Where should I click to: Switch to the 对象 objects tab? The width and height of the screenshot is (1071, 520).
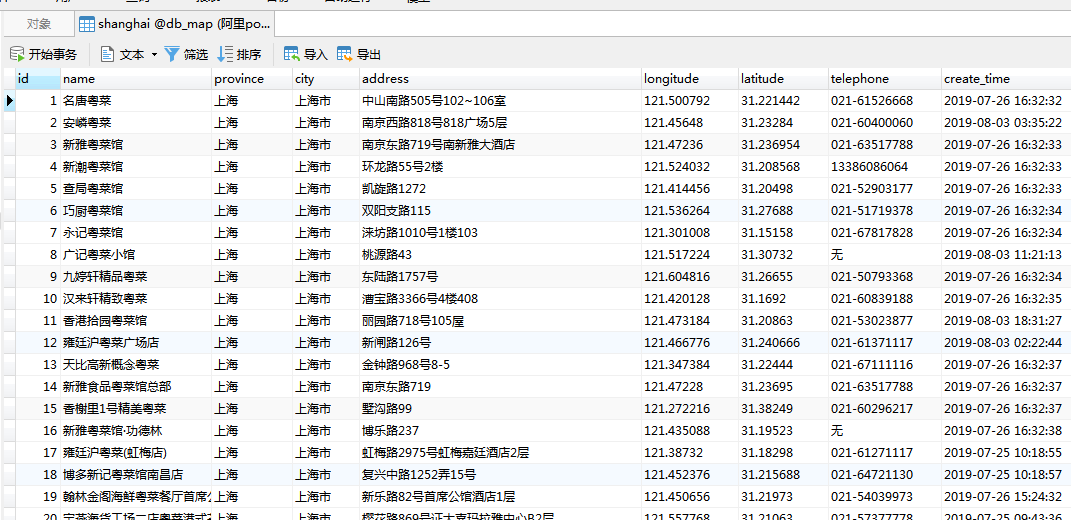[39, 24]
